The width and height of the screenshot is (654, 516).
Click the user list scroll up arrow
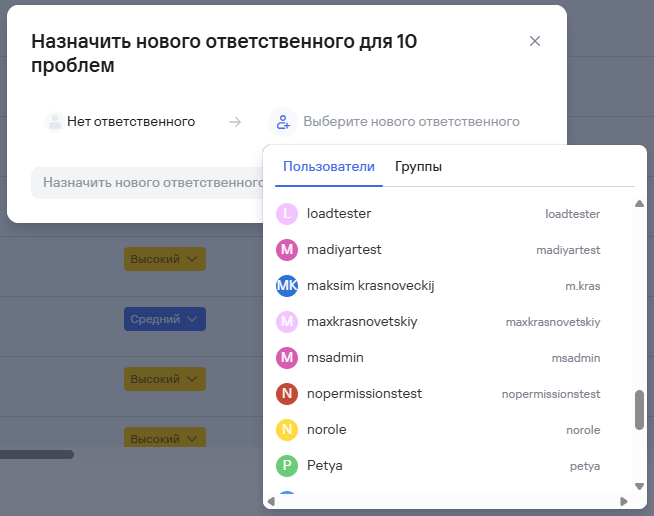pos(639,204)
